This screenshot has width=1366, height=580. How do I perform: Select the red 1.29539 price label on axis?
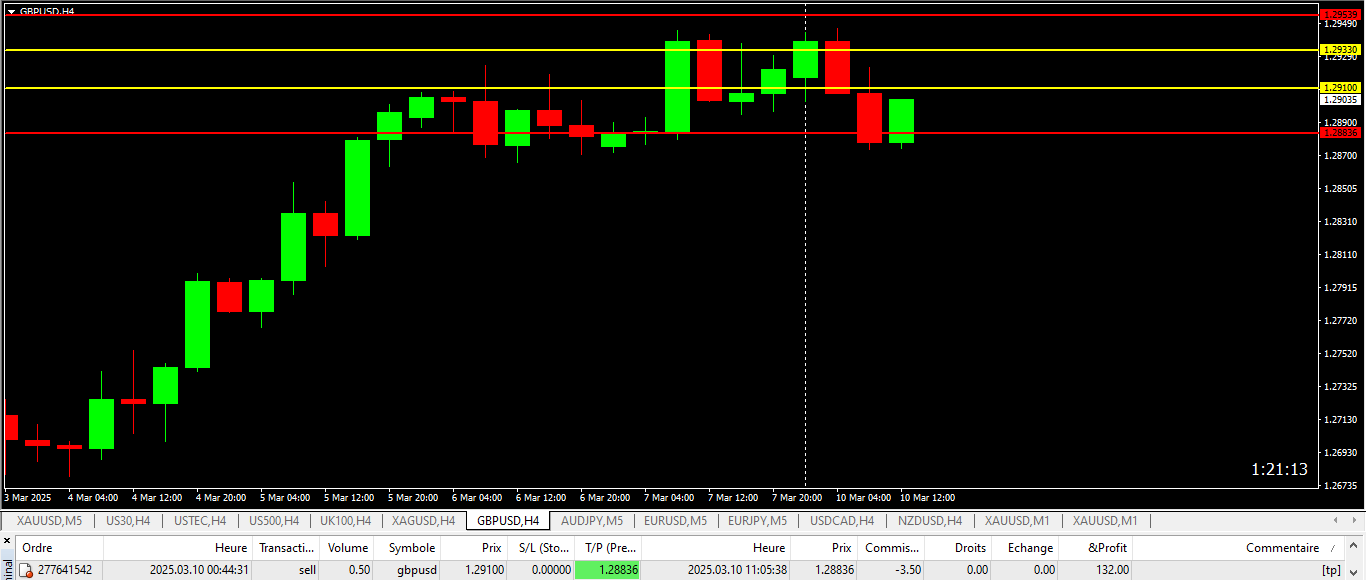click(1342, 15)
